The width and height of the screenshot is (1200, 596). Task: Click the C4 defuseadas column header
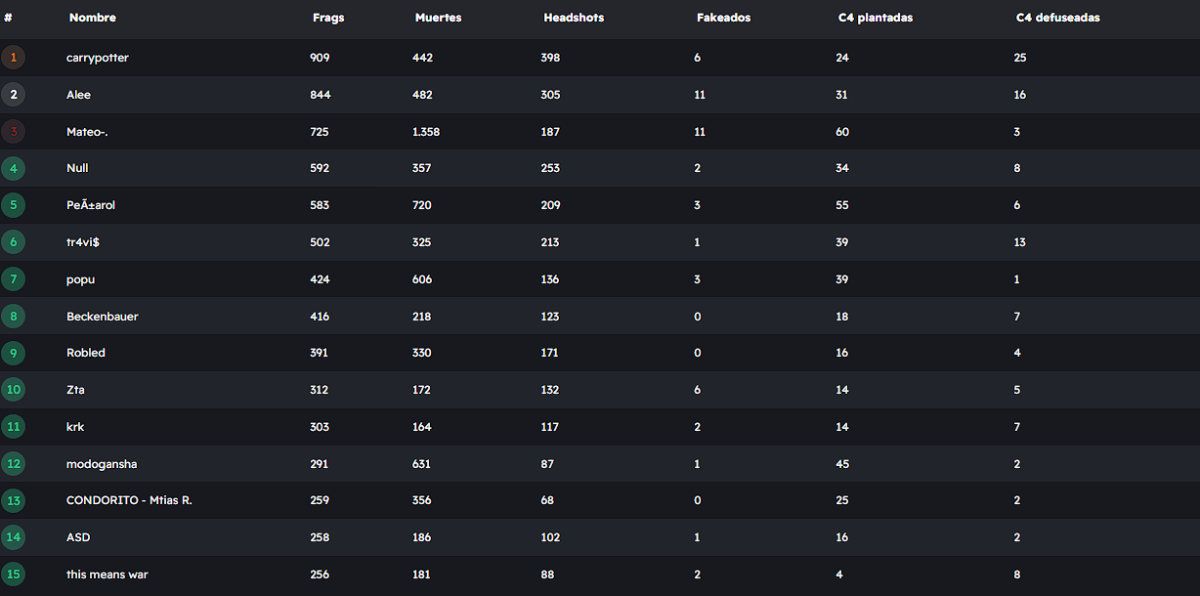click(x=1058, y=18)
